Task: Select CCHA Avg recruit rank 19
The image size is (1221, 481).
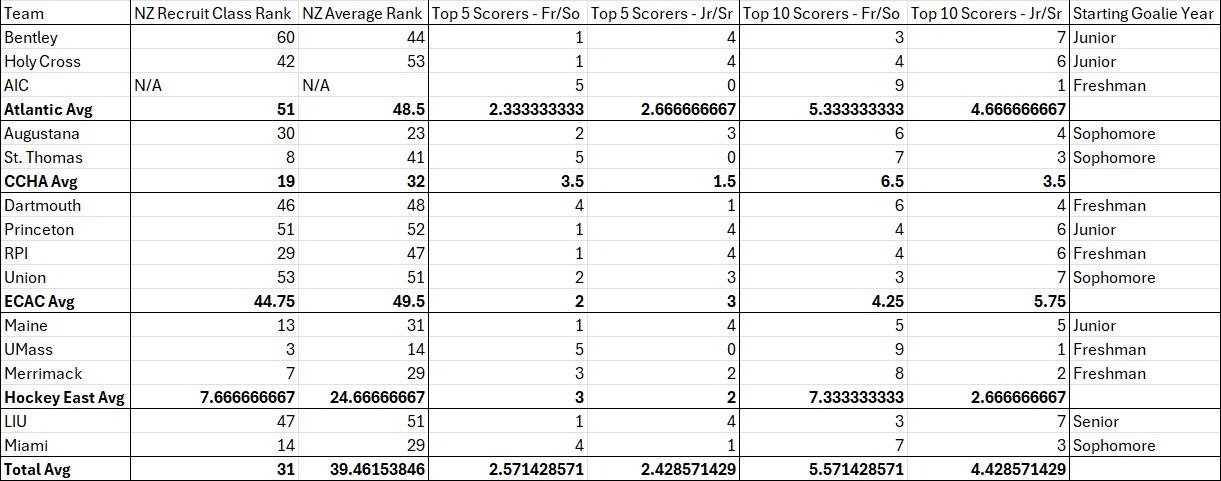Action: click(215, 182)
